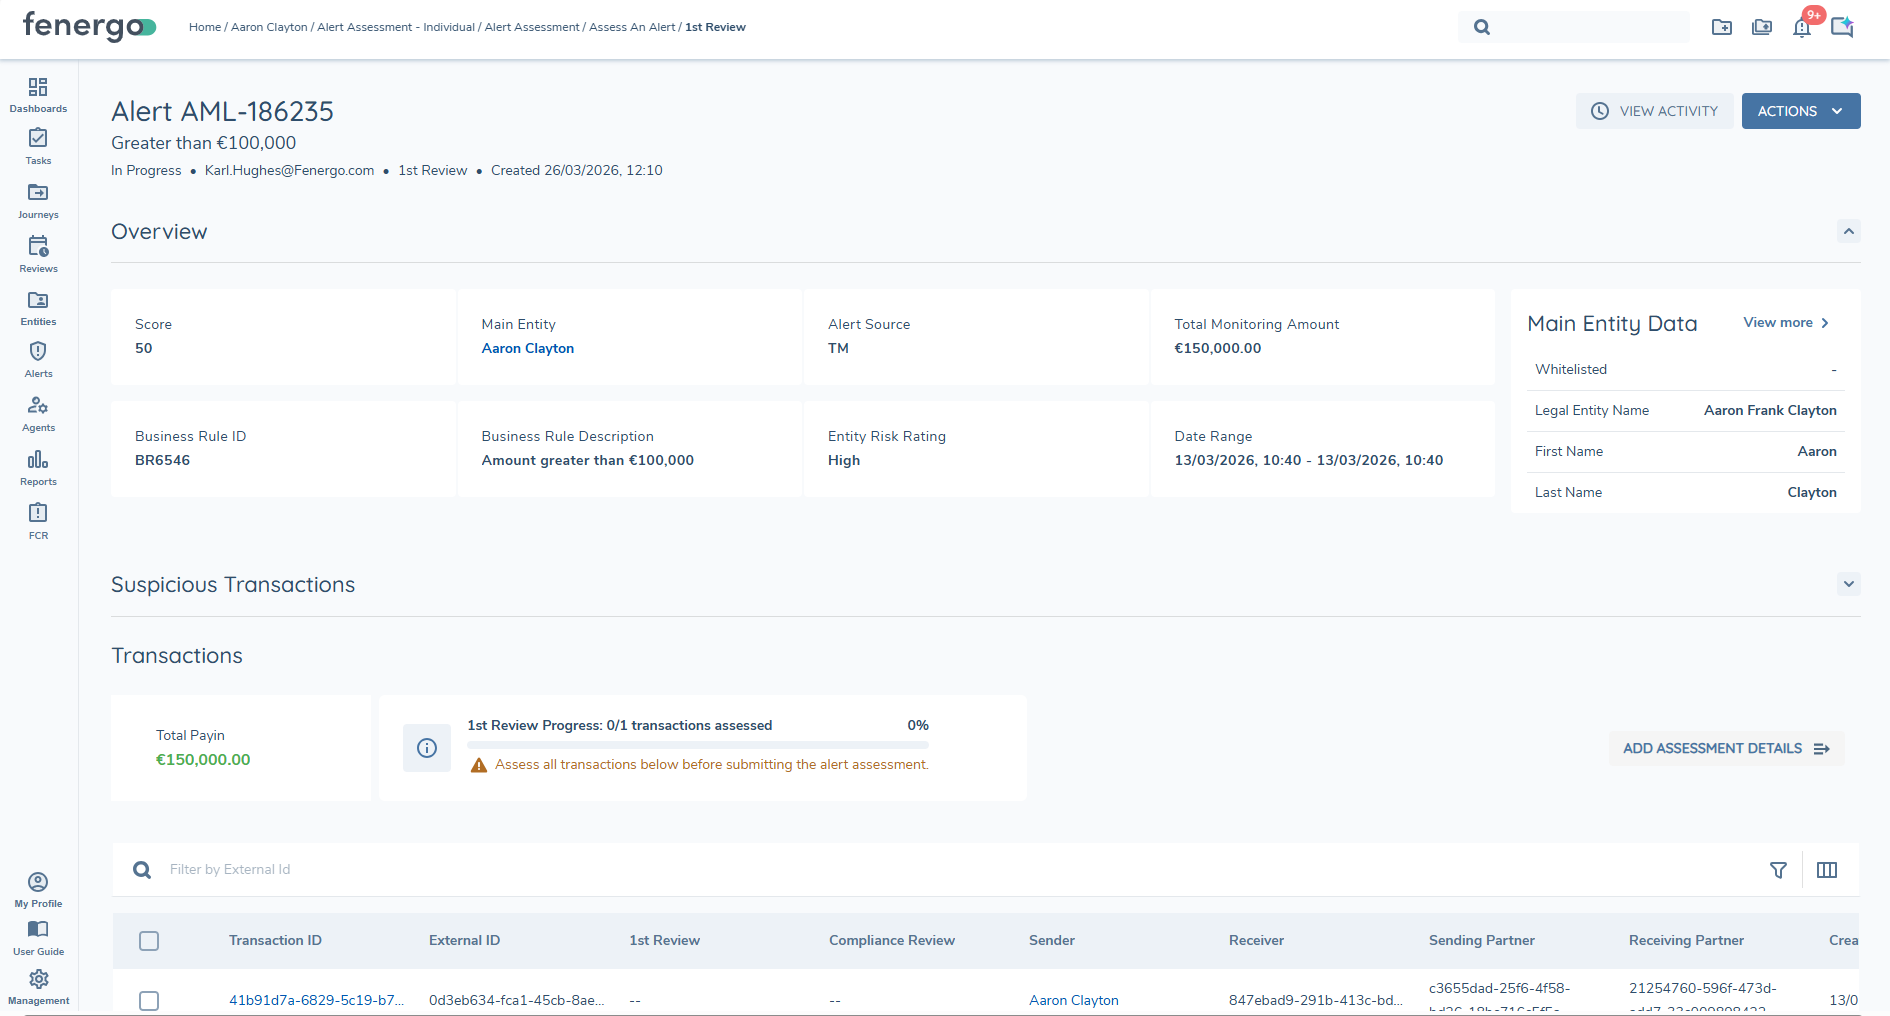Open the table filter funnel icon

click(1778, 870)
